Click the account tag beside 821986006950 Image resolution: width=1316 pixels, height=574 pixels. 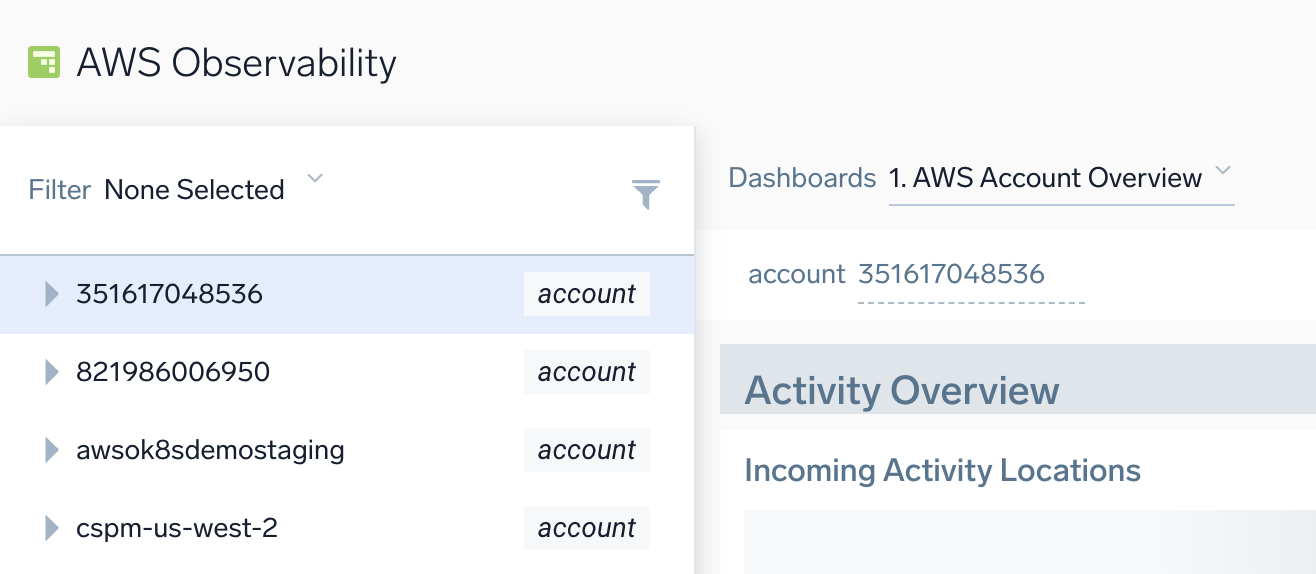coord(587,372)
